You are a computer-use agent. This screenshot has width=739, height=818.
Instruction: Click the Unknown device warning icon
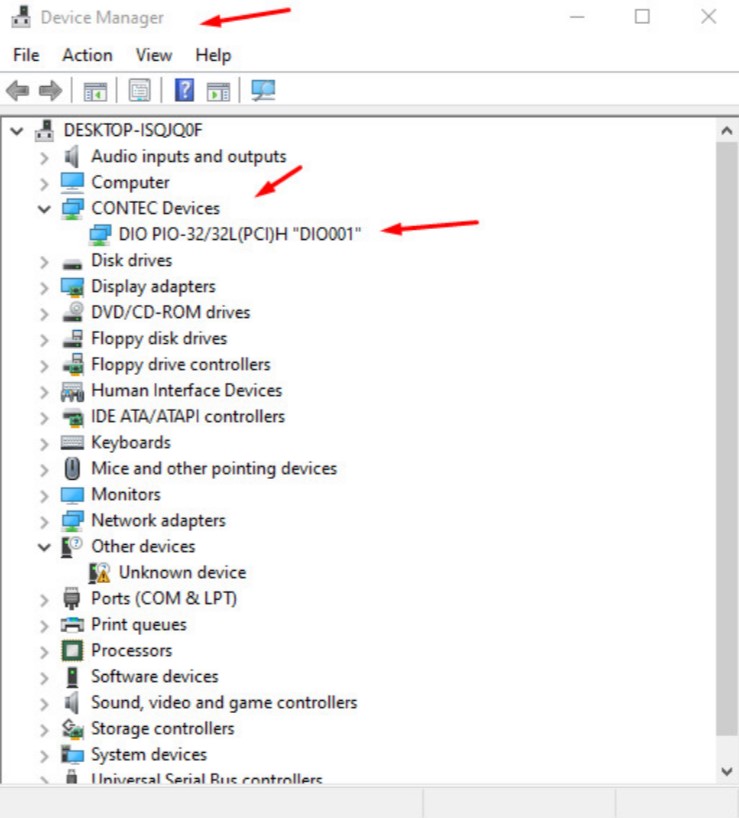coord(99,572)
